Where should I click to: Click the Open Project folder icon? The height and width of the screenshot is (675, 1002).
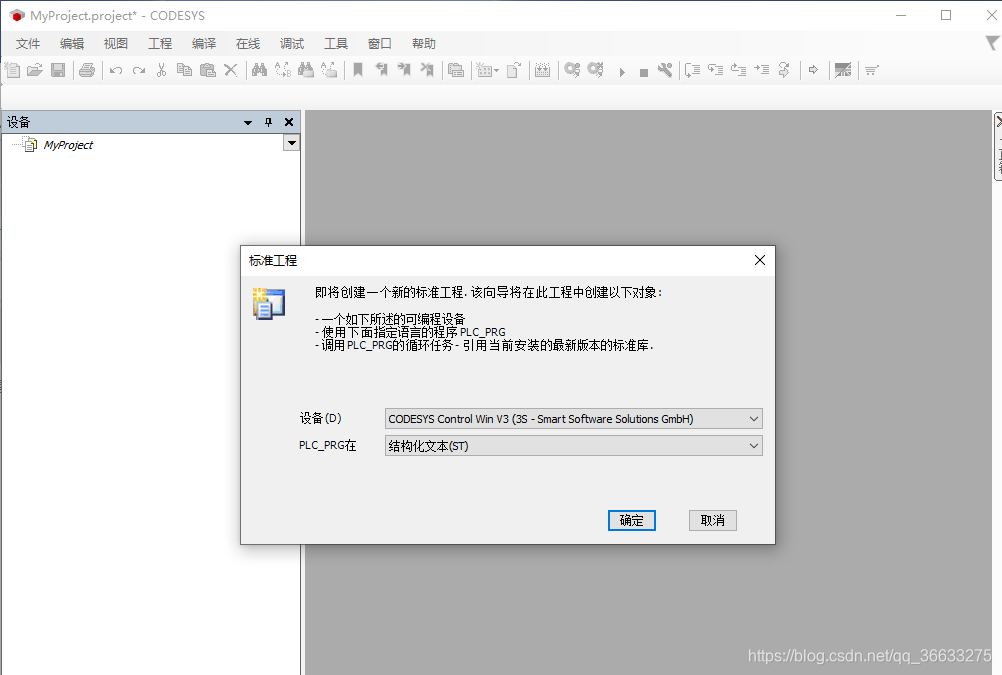pyautogui.click(x=35, y=70)
